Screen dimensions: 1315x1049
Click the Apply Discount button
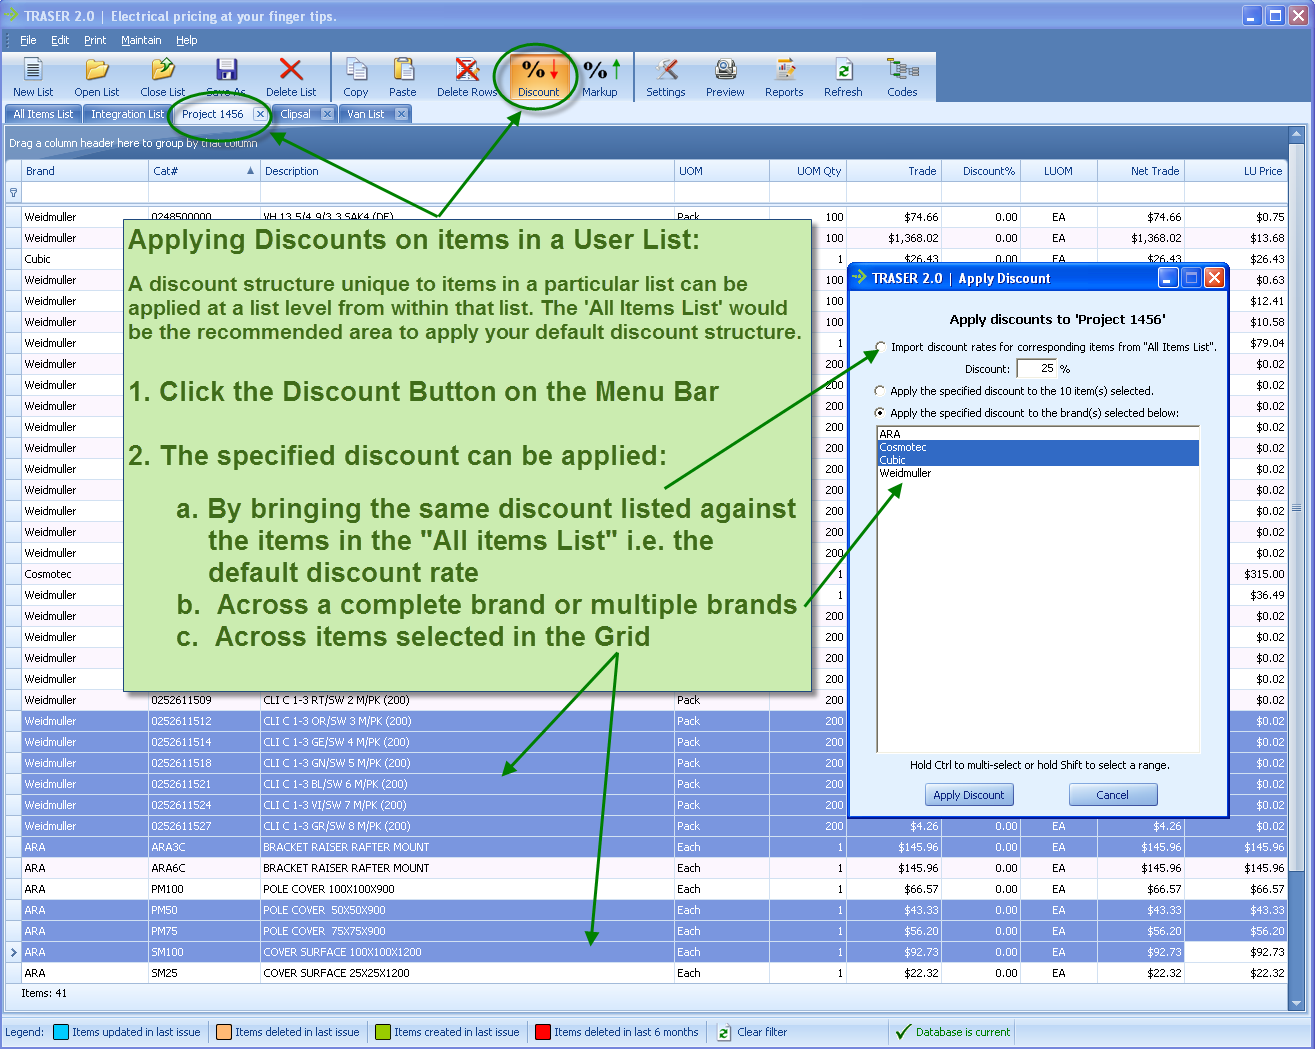(968, 795)
